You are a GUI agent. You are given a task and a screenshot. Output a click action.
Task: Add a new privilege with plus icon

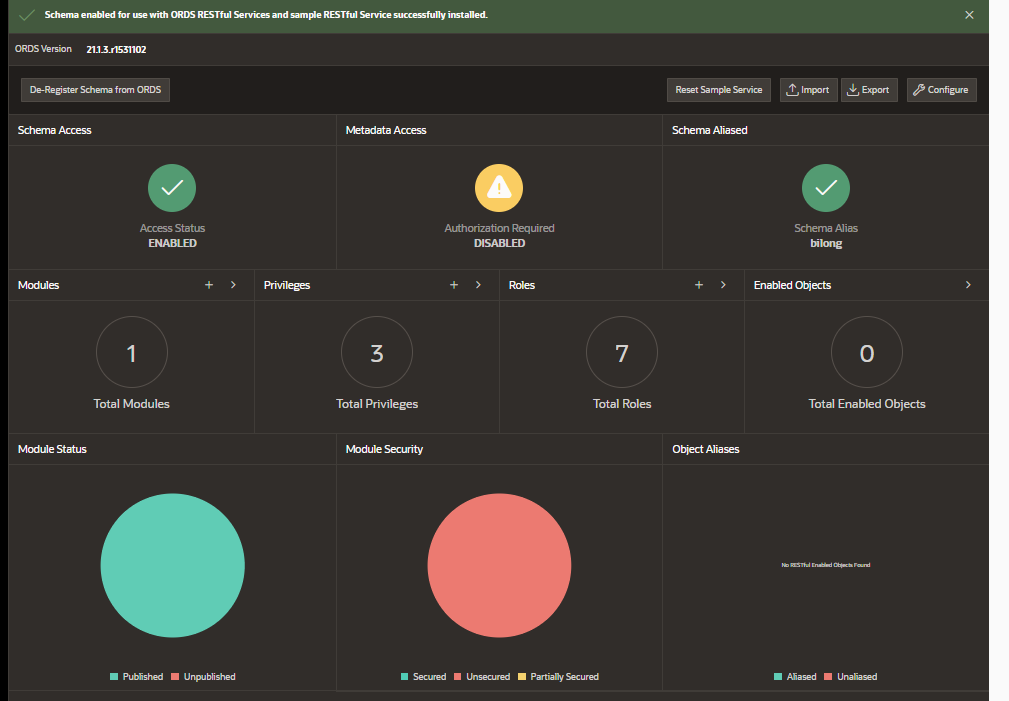pyautogui.click(x=454, y=285)
